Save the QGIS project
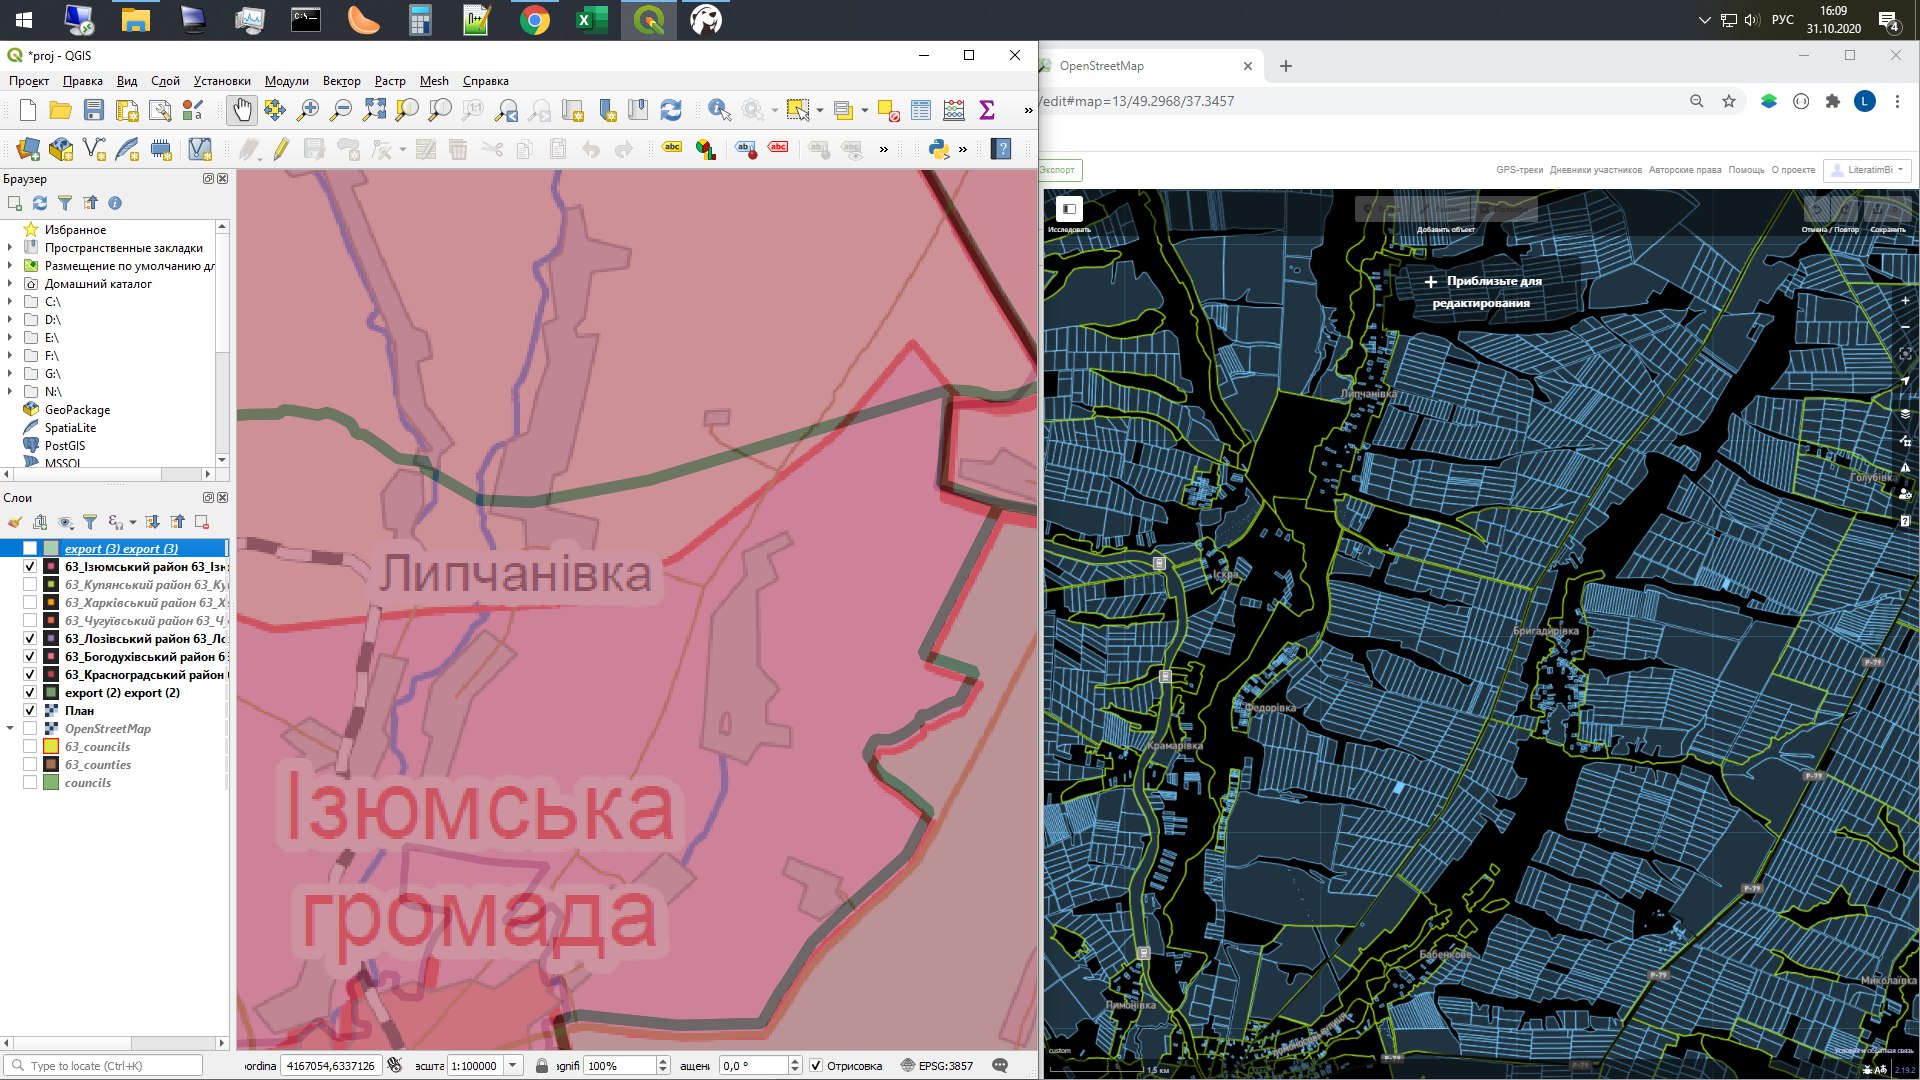The width and height of the screenshot is (1920, 1080). [94, 110]
